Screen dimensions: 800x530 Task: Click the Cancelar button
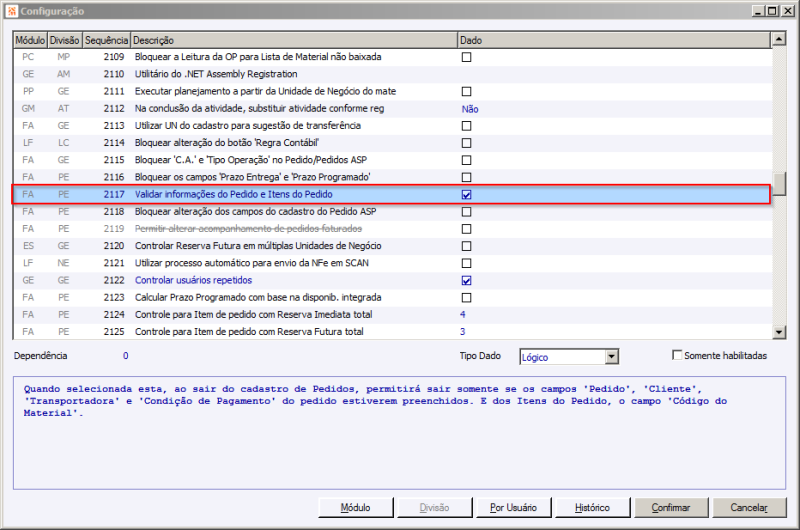point(749,508)
